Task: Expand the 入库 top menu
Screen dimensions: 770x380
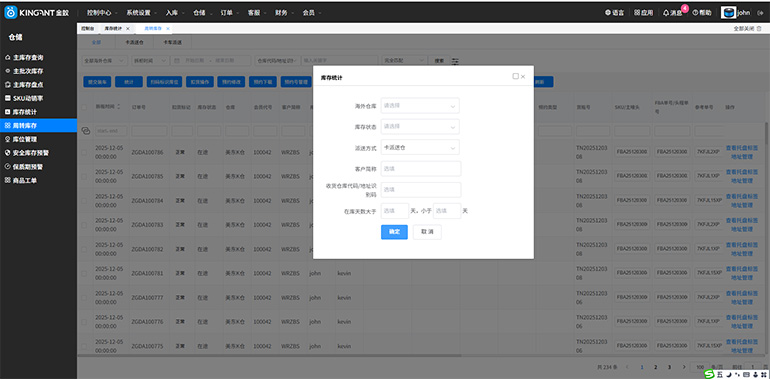Action: pyautogui.click(x=174, y=13)
